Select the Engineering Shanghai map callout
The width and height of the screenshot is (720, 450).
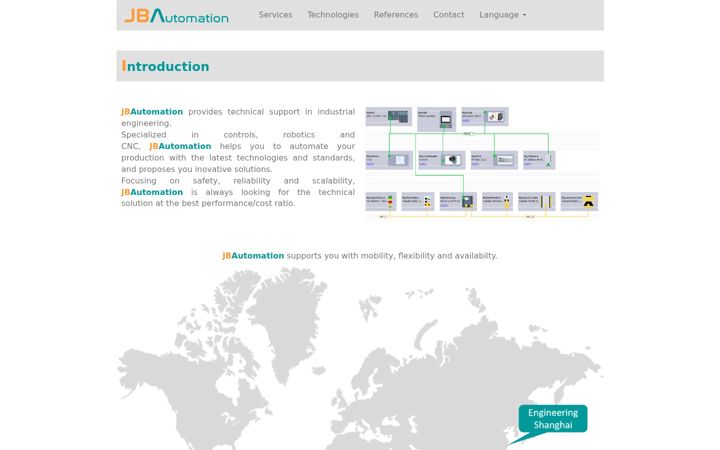click(x=552, y=418)
